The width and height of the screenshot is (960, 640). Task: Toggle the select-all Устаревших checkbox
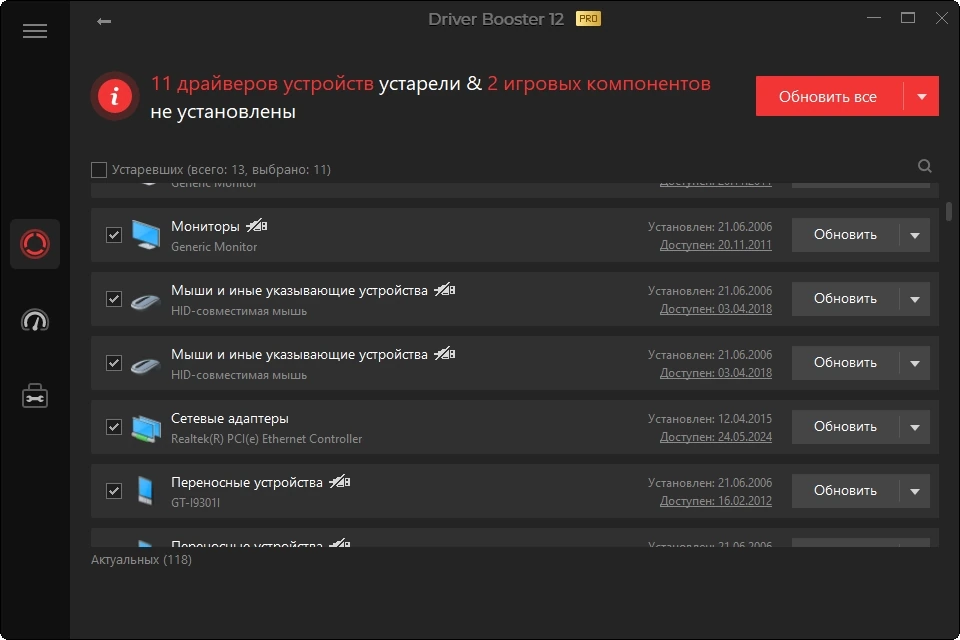(x=99, y=170)
